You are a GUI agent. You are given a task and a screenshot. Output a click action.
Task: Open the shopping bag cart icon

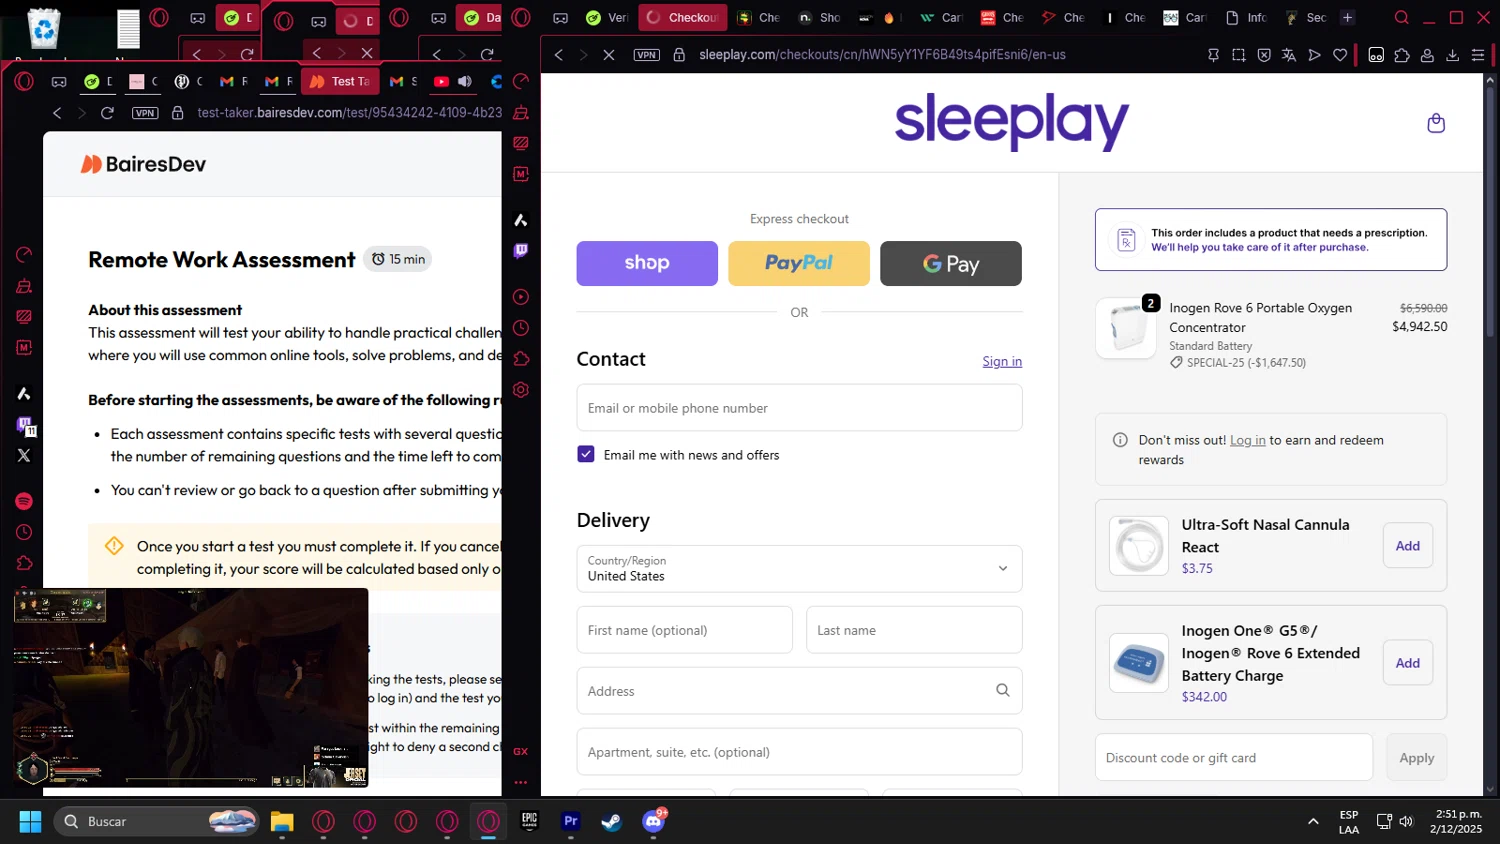[1436, 123]
